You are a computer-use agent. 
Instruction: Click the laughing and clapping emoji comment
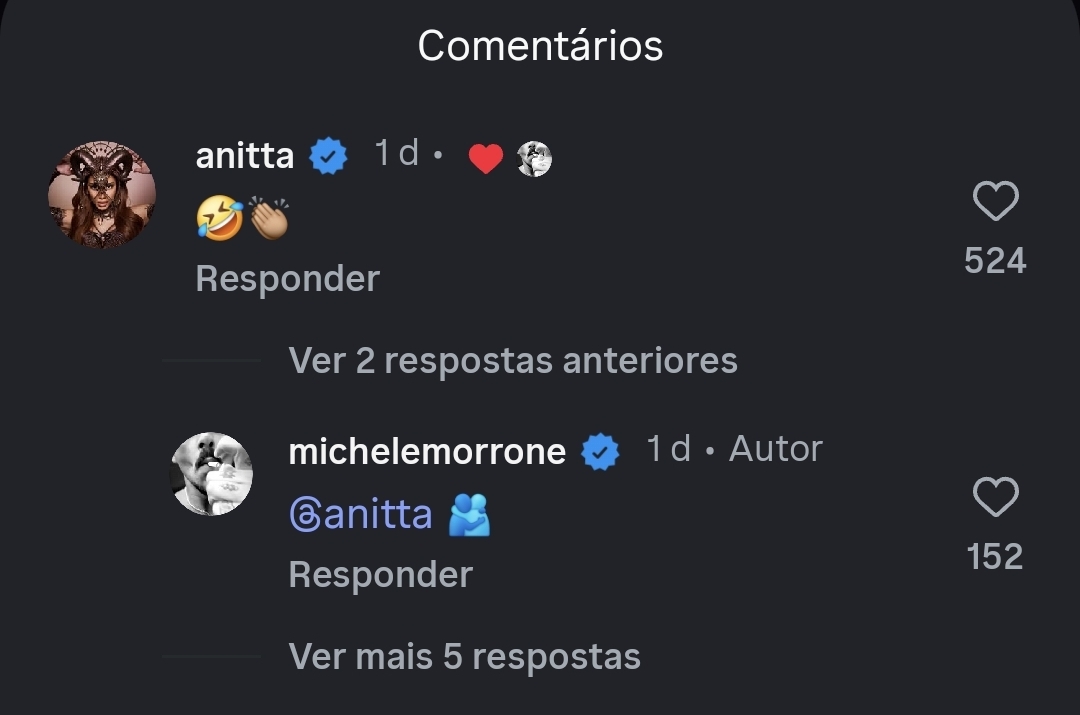coord(242,218)
